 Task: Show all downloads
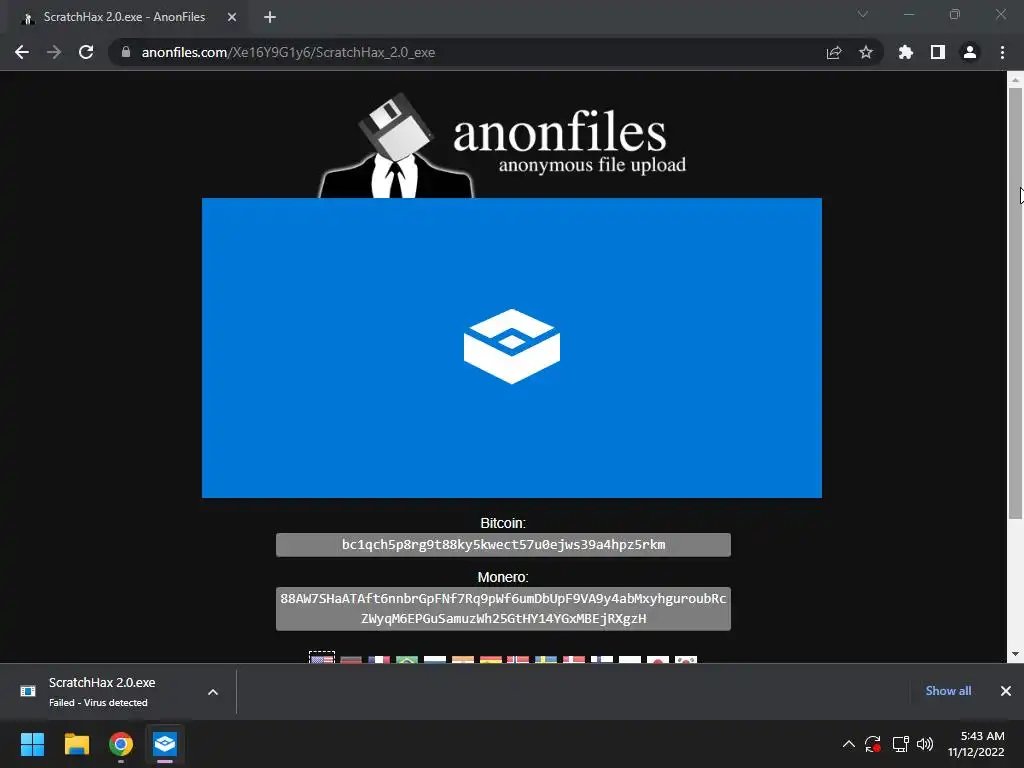(x=948, y=691)
